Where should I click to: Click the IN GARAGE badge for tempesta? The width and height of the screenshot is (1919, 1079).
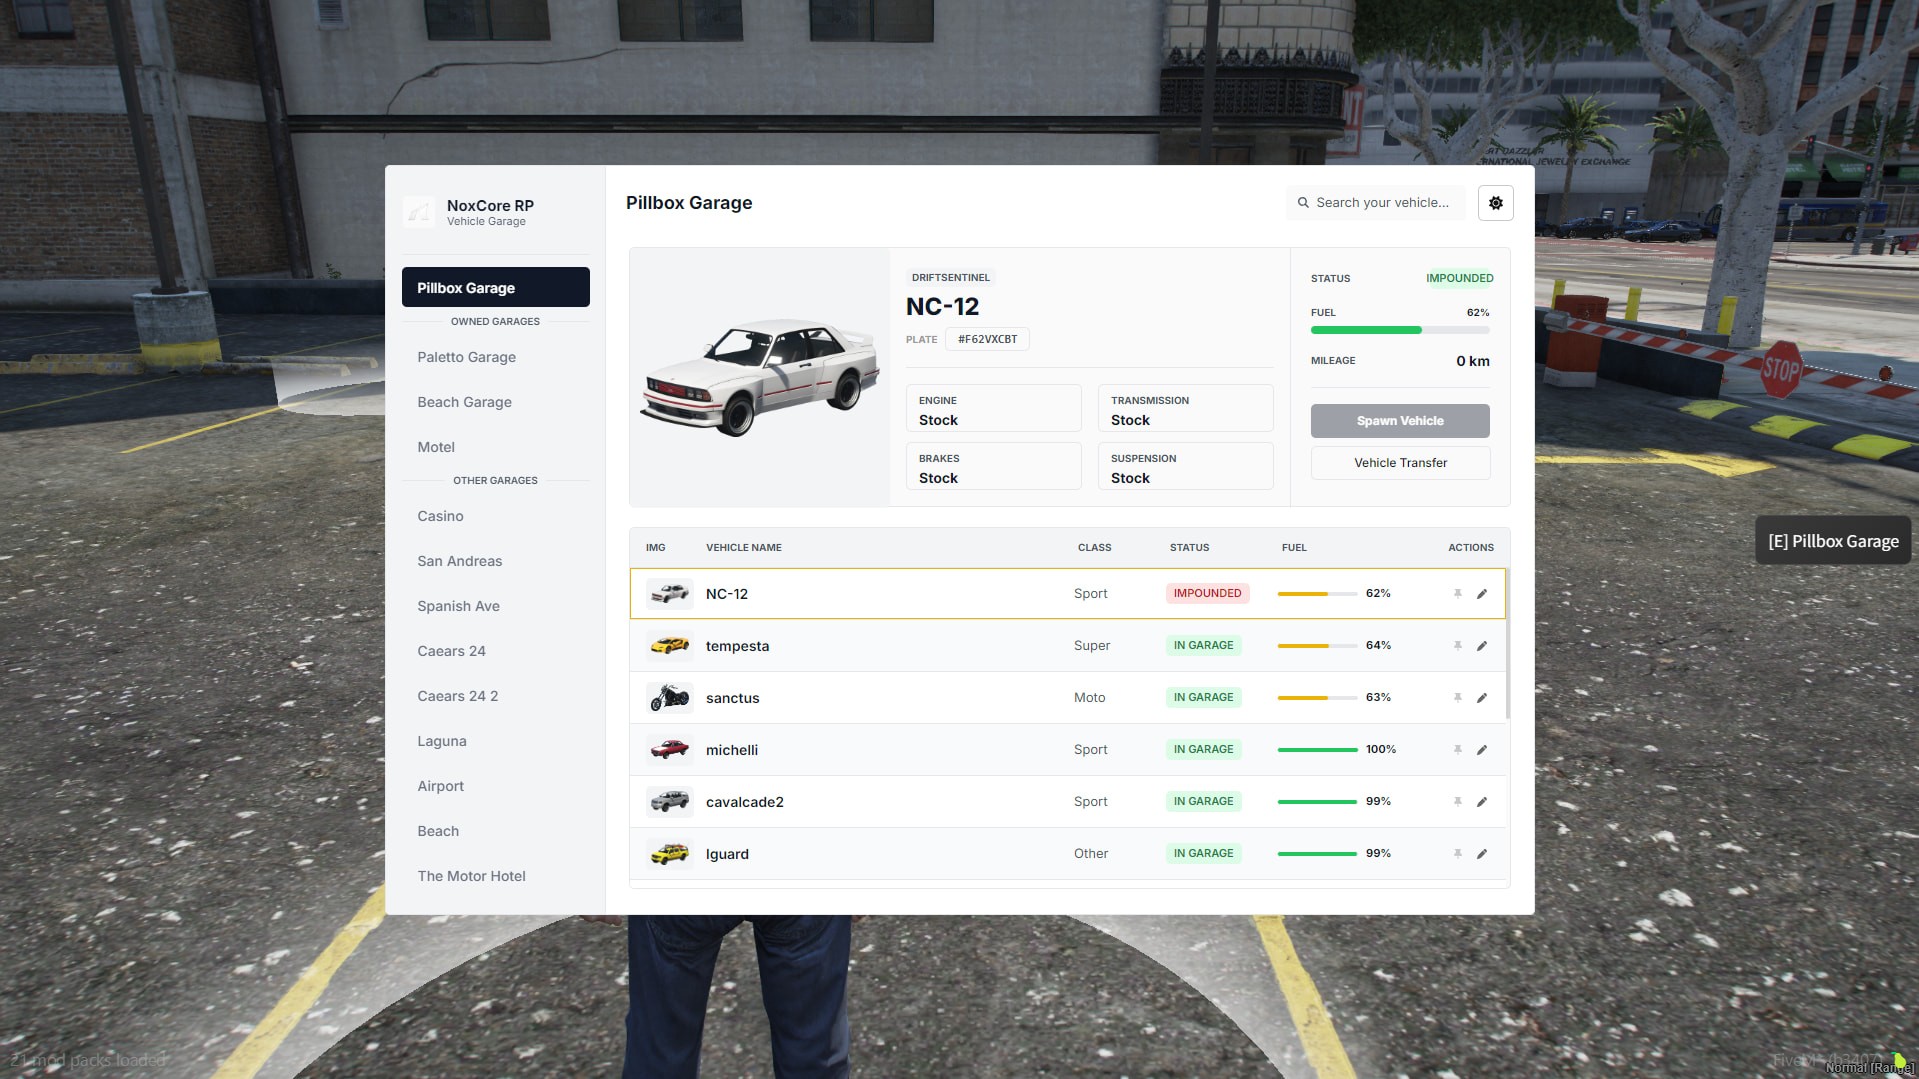click(x=1203, y=646)
